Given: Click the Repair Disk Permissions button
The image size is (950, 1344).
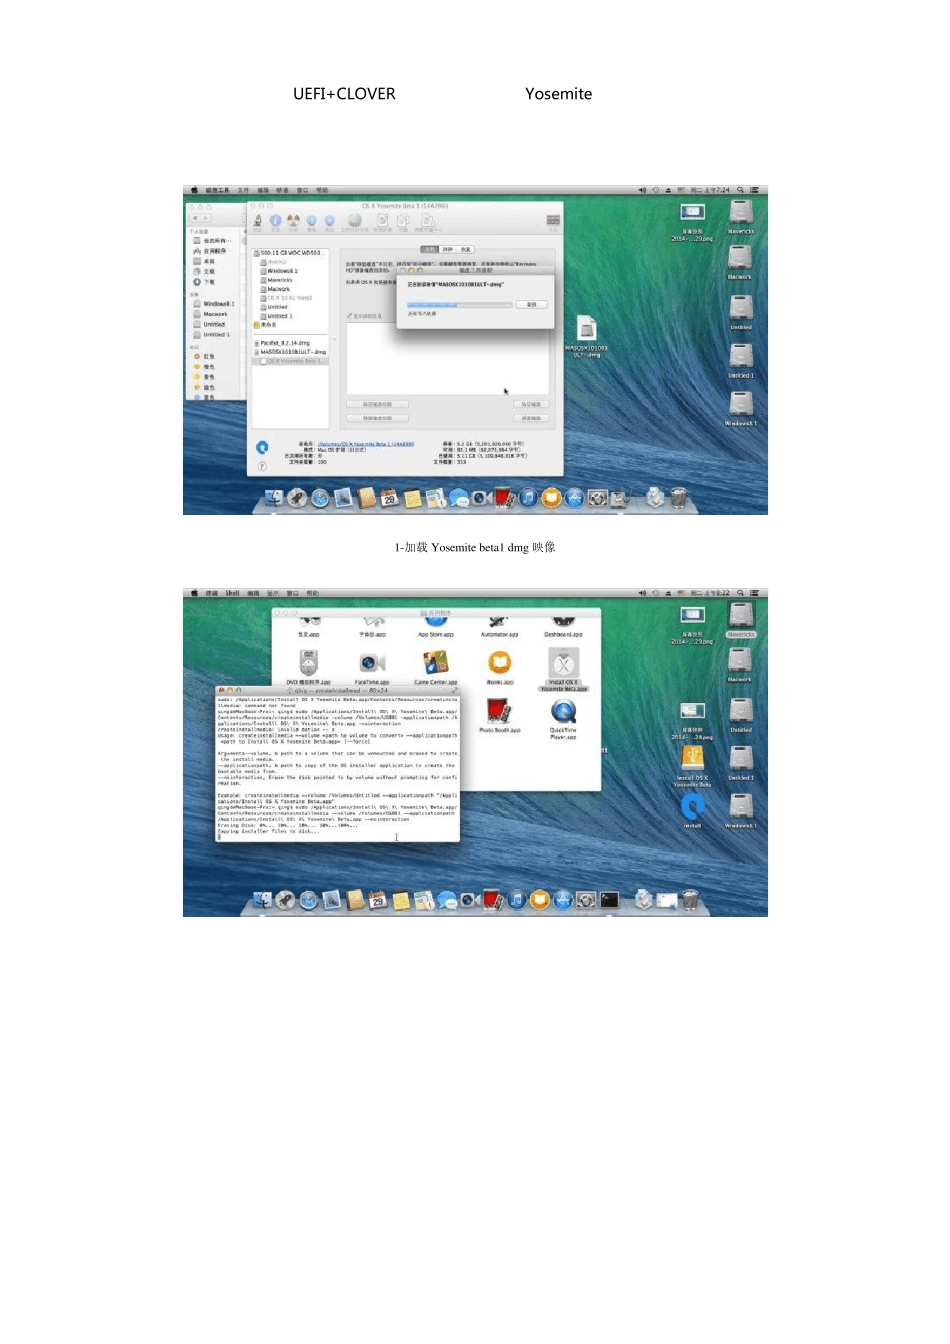Looking at the screenshot, I should coord(377,418).
